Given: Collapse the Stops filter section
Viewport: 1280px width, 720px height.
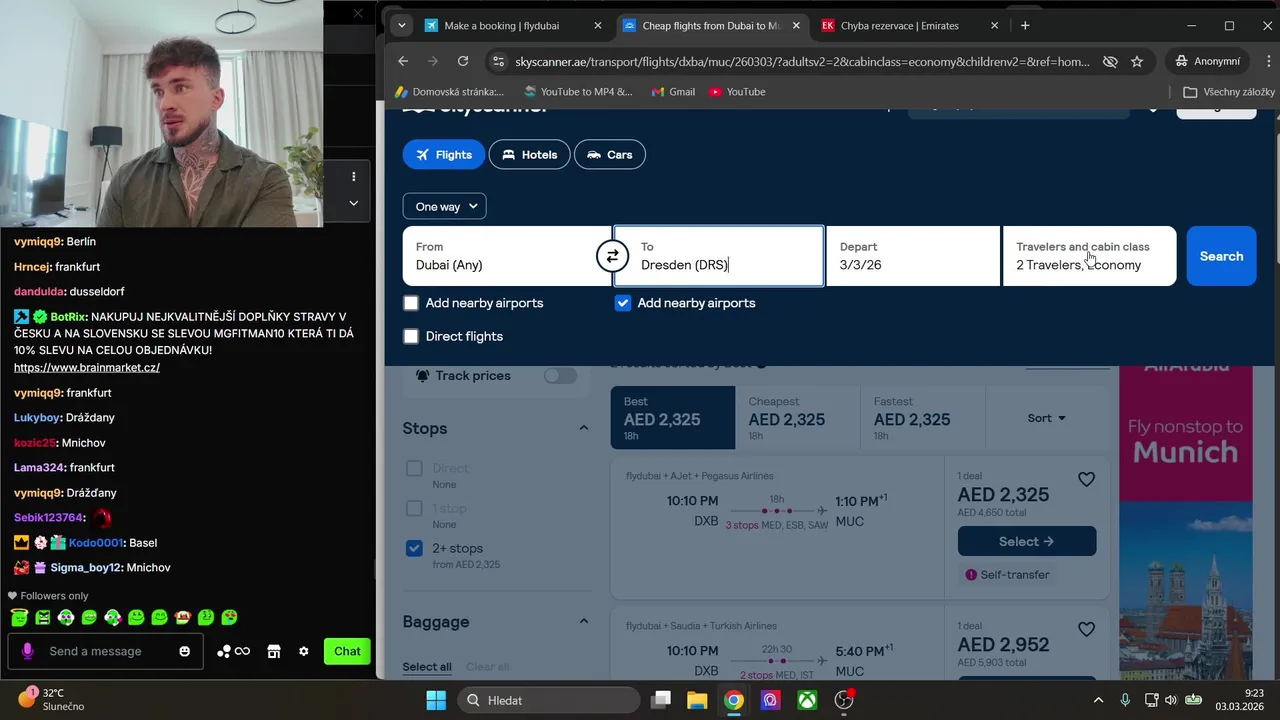Looking at the screenshot, I should click(x=584, y=428).
